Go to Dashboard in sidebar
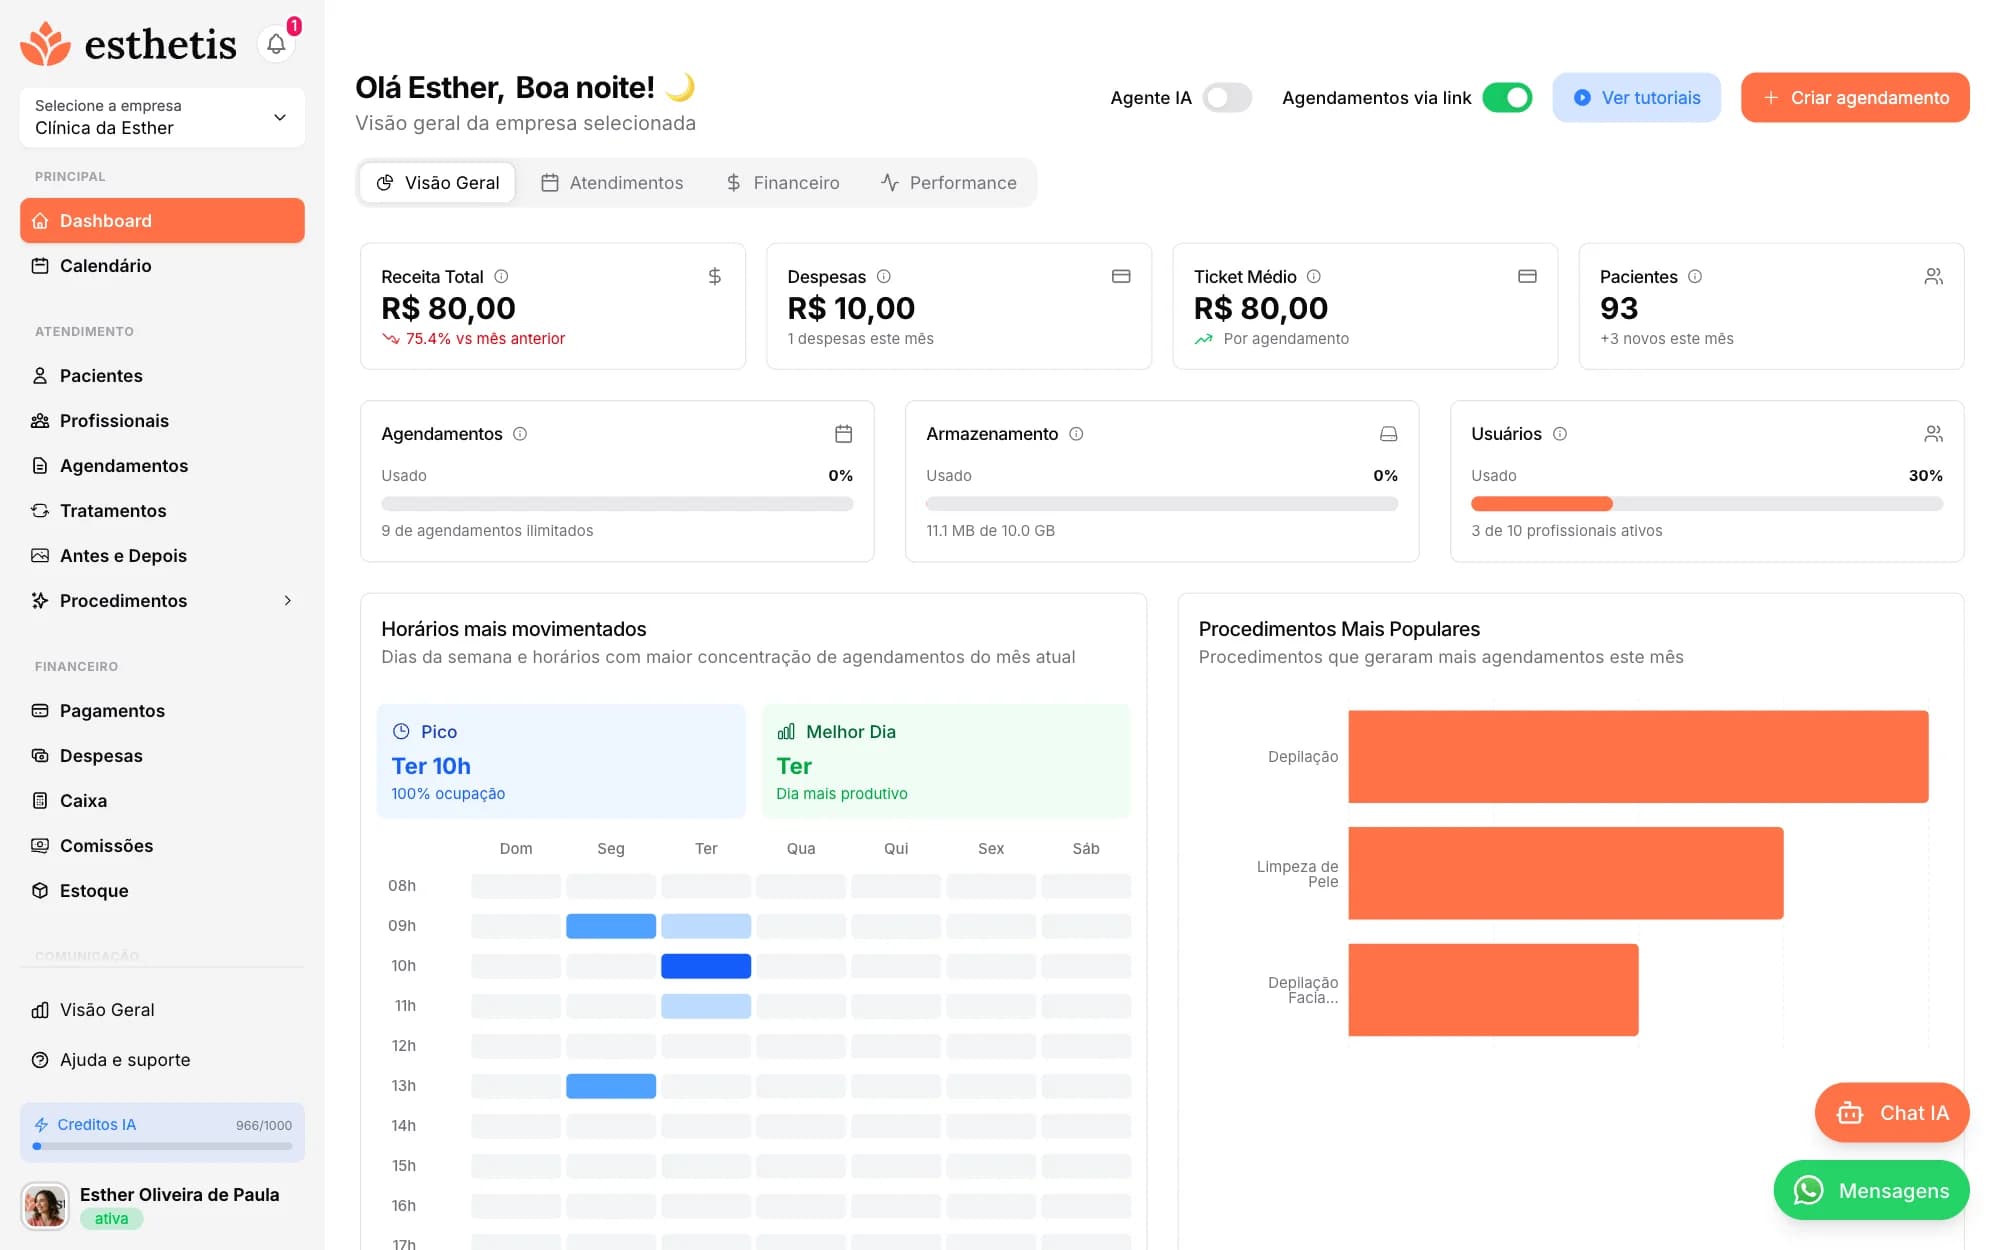 tap(162, 220)
